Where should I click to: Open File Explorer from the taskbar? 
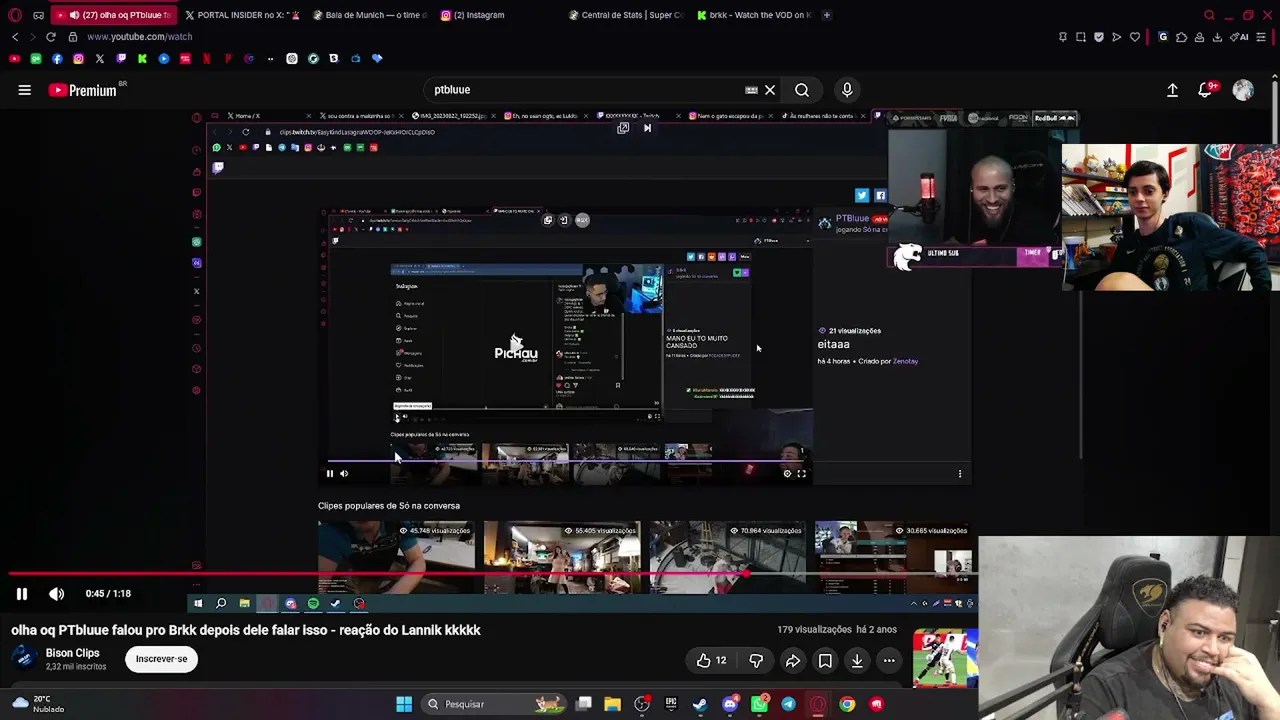(x=613, y=704)
